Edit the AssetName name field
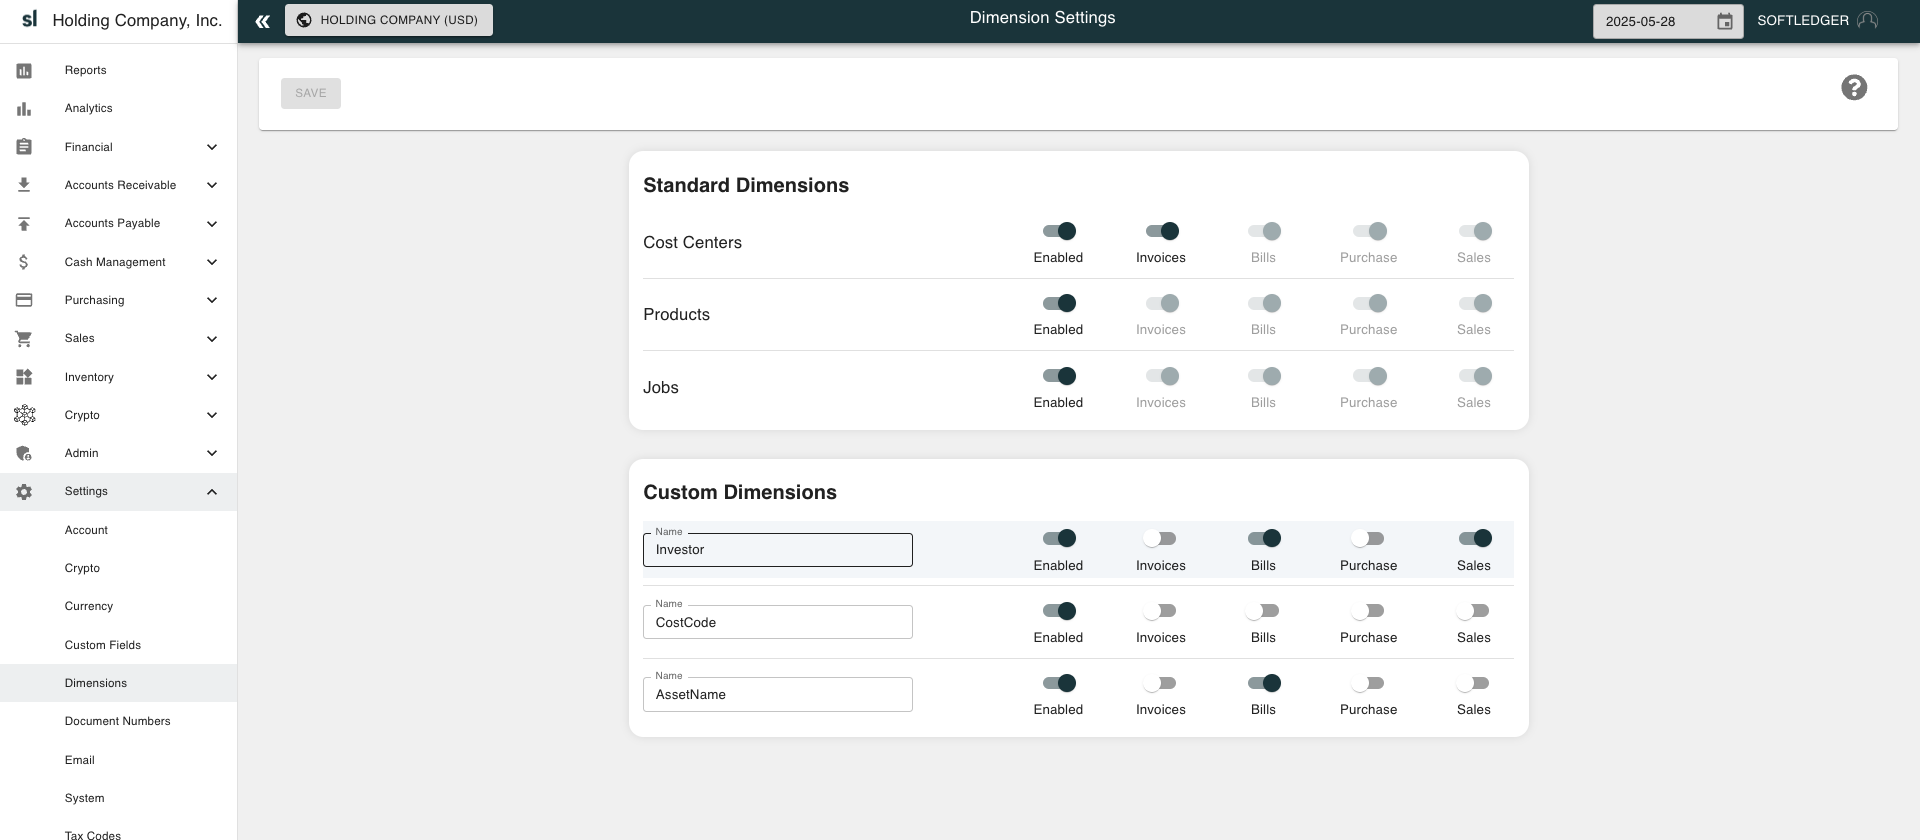 click(778, 694)
